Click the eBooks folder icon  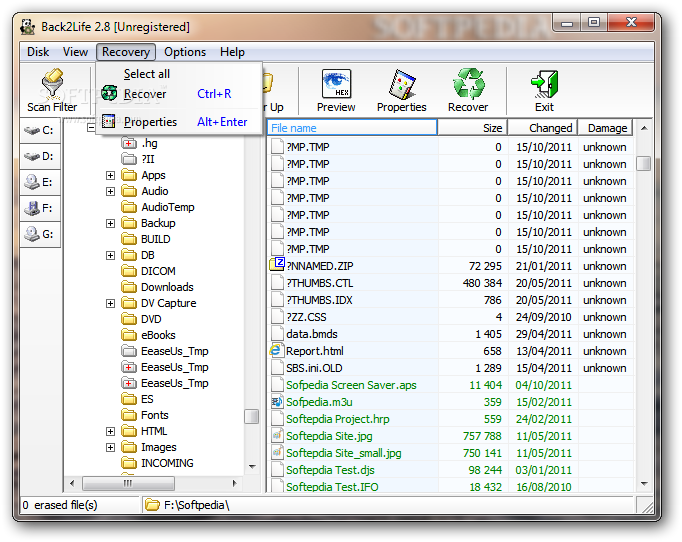129,335
